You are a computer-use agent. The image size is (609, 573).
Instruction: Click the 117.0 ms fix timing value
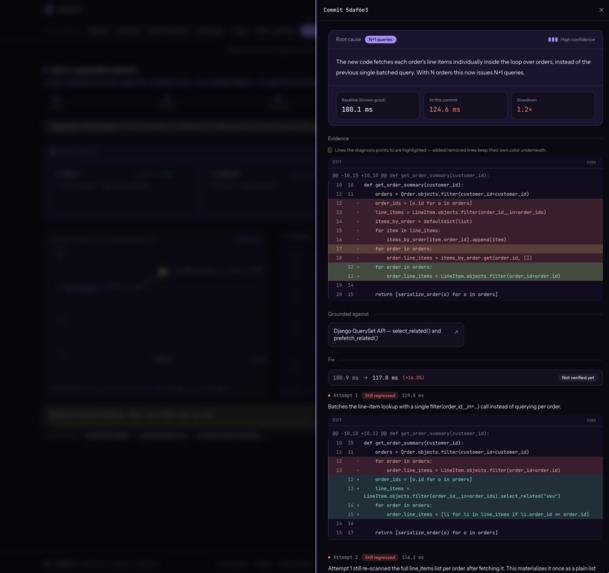385,378
